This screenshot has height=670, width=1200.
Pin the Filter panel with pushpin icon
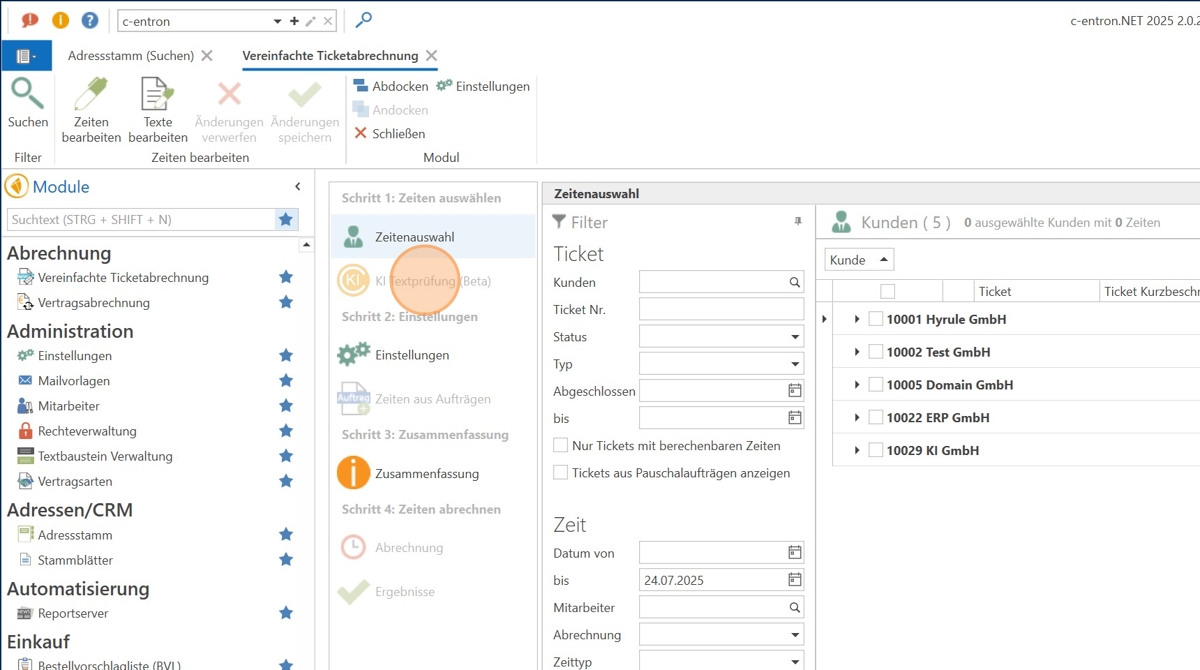(x=798, y=221)
